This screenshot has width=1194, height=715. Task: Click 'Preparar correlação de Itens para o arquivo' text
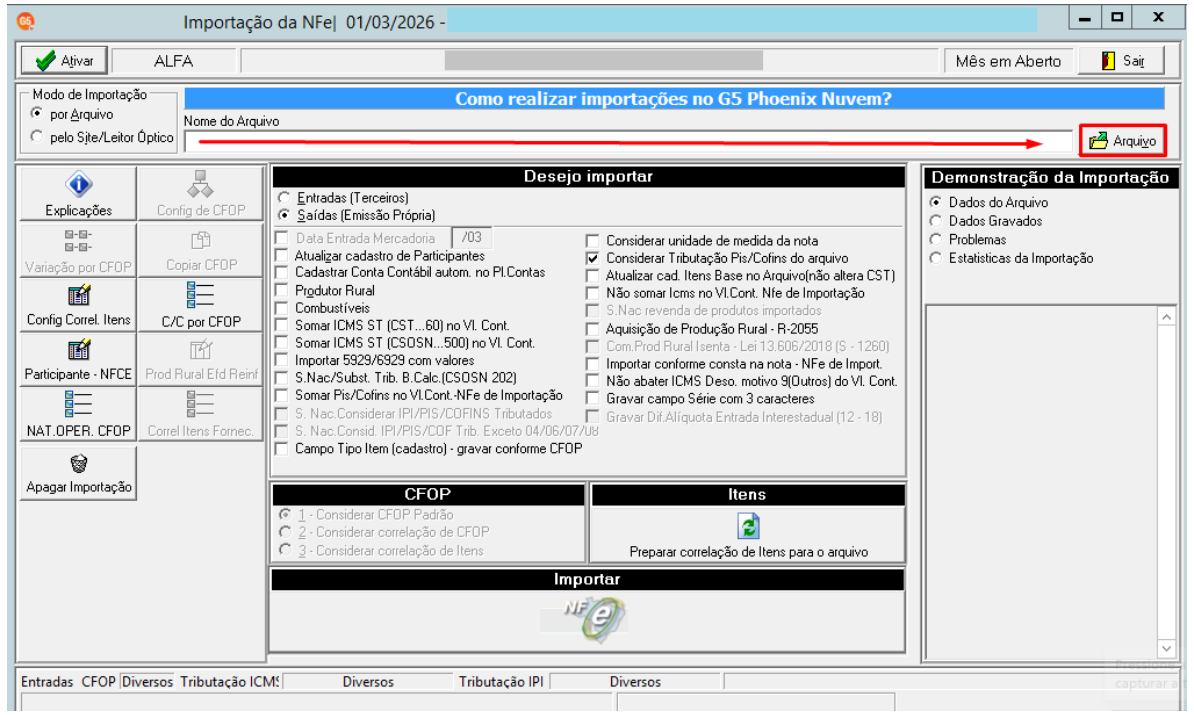click(749, 552)
